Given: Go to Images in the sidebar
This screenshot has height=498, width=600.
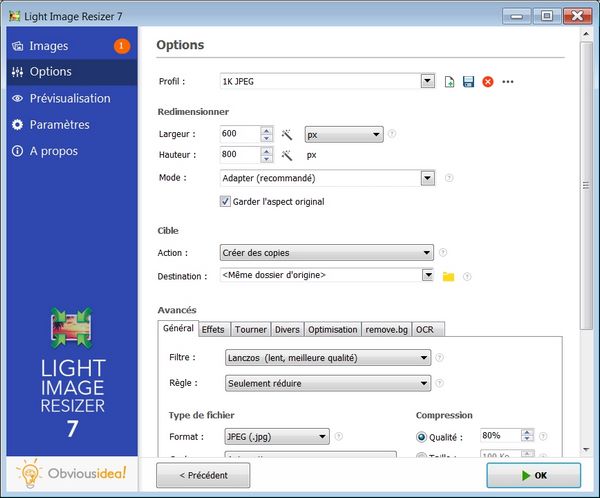Looking at the screenshot, I should pyautogui.click(x=72, y=46).
